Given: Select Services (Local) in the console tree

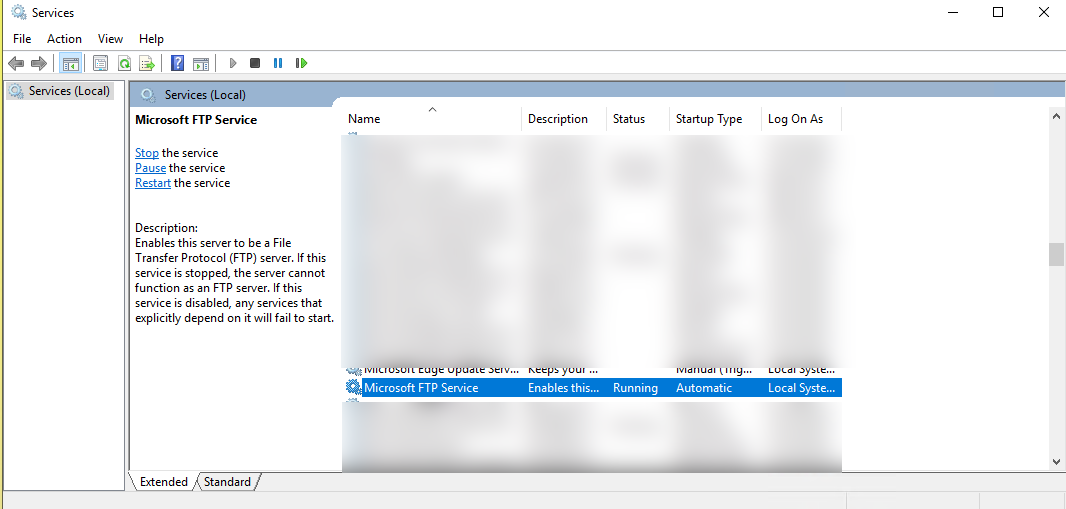Looking at the screenshot, I should [x=60, y=90].
